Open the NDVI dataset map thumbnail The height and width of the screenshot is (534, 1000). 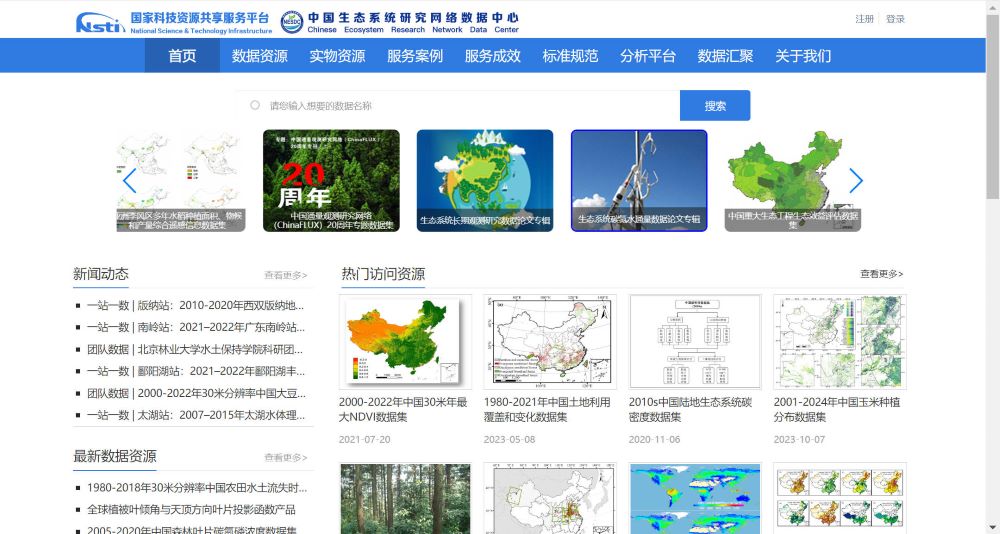(x=405, y=341)
